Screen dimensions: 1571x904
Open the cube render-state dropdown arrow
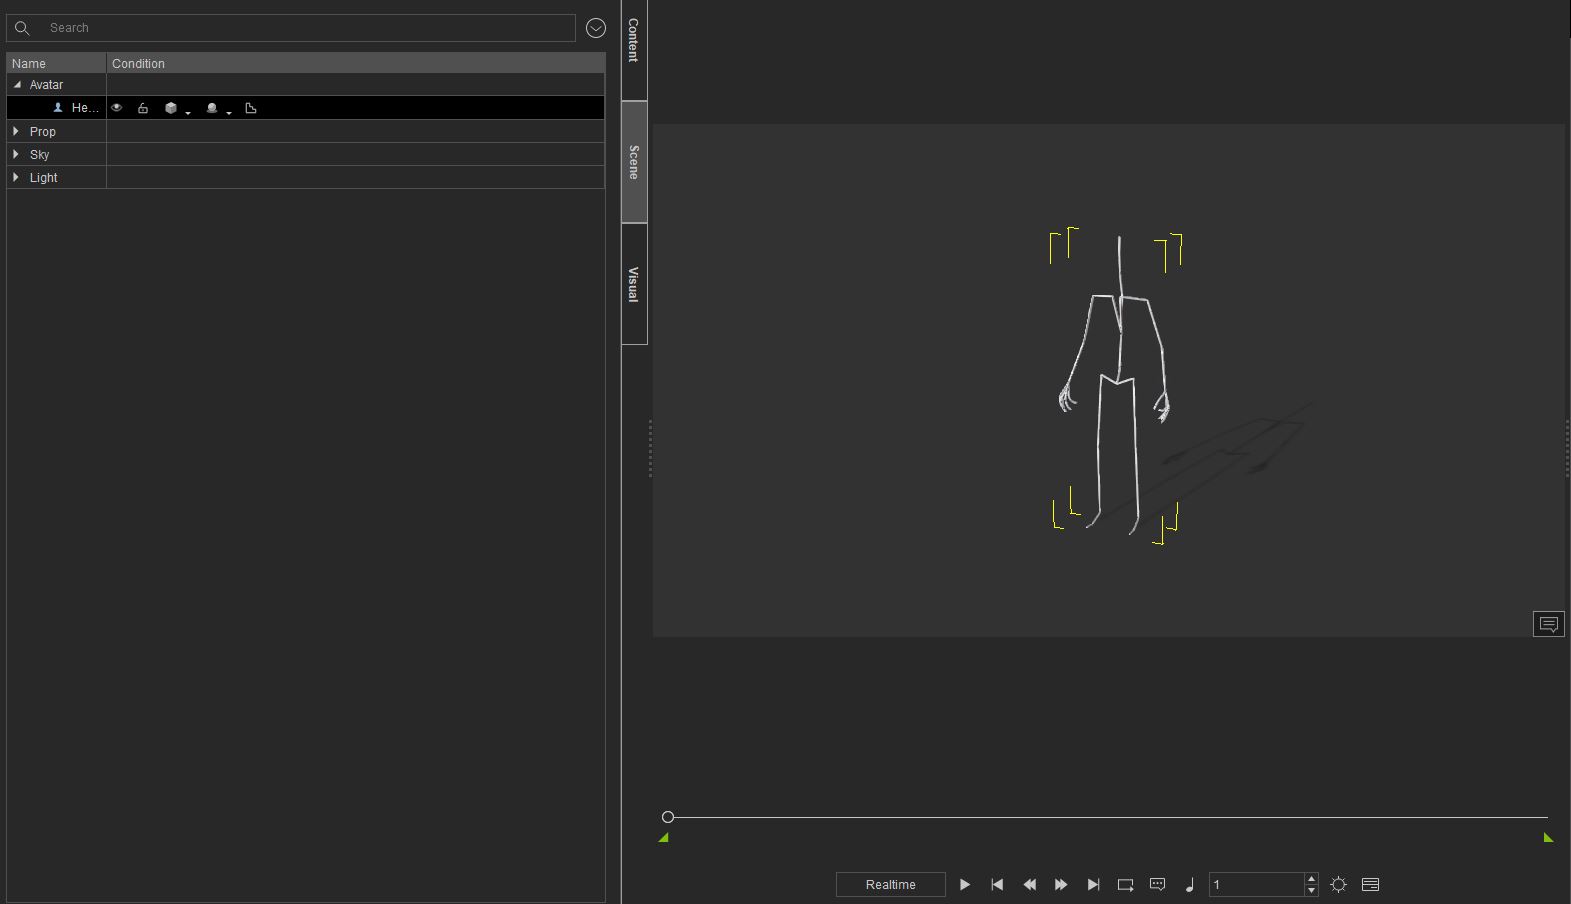coord(188,112)
